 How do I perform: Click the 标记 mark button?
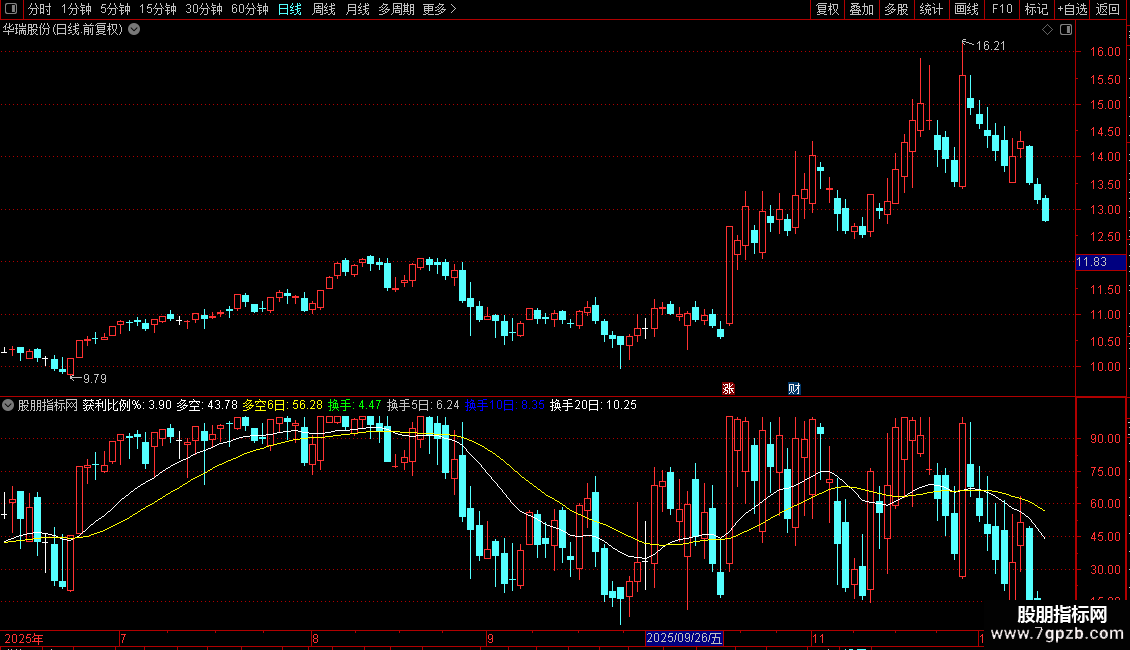(x=1036, y=9)
